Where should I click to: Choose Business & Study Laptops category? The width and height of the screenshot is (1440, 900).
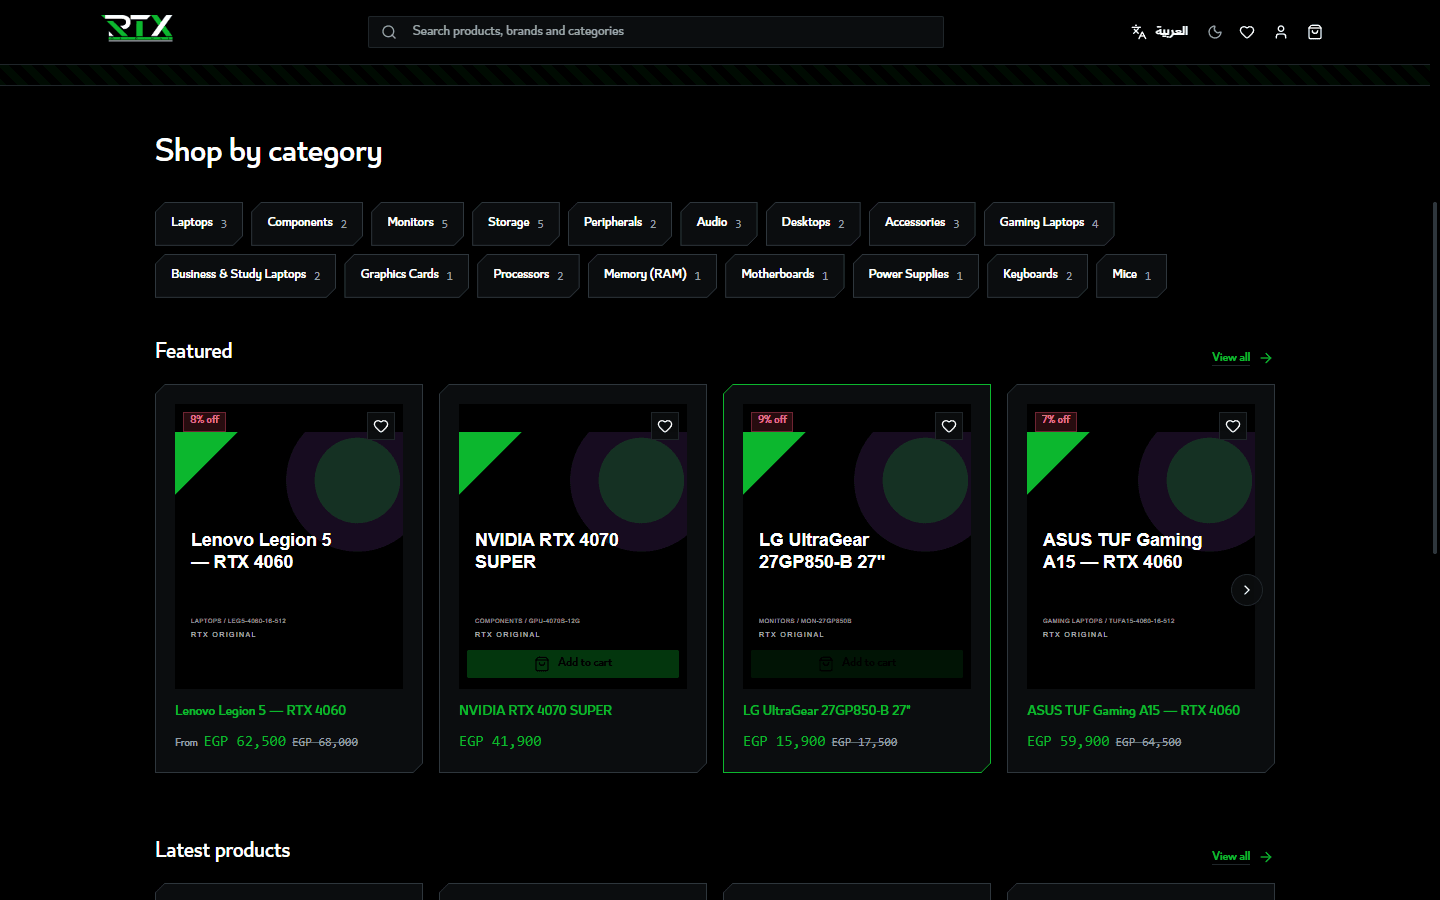tap(245, 275)
